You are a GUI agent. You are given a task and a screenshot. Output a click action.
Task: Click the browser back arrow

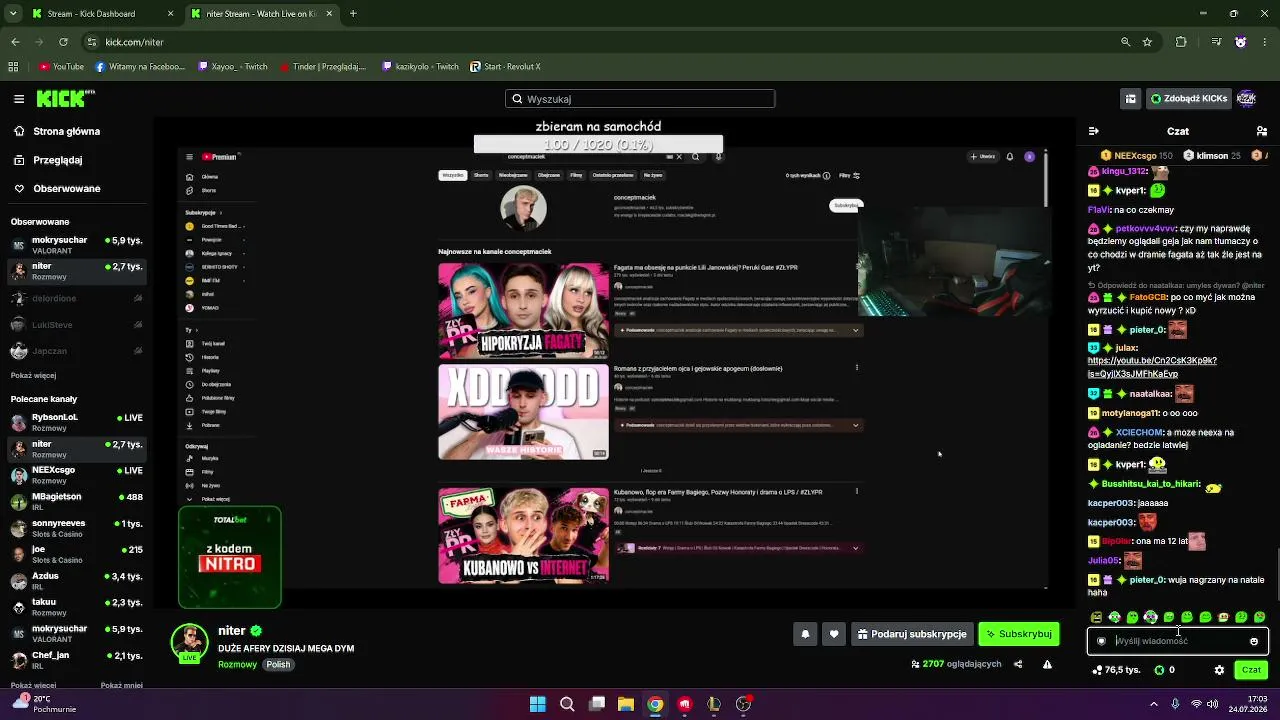click(x=15, y=42)
